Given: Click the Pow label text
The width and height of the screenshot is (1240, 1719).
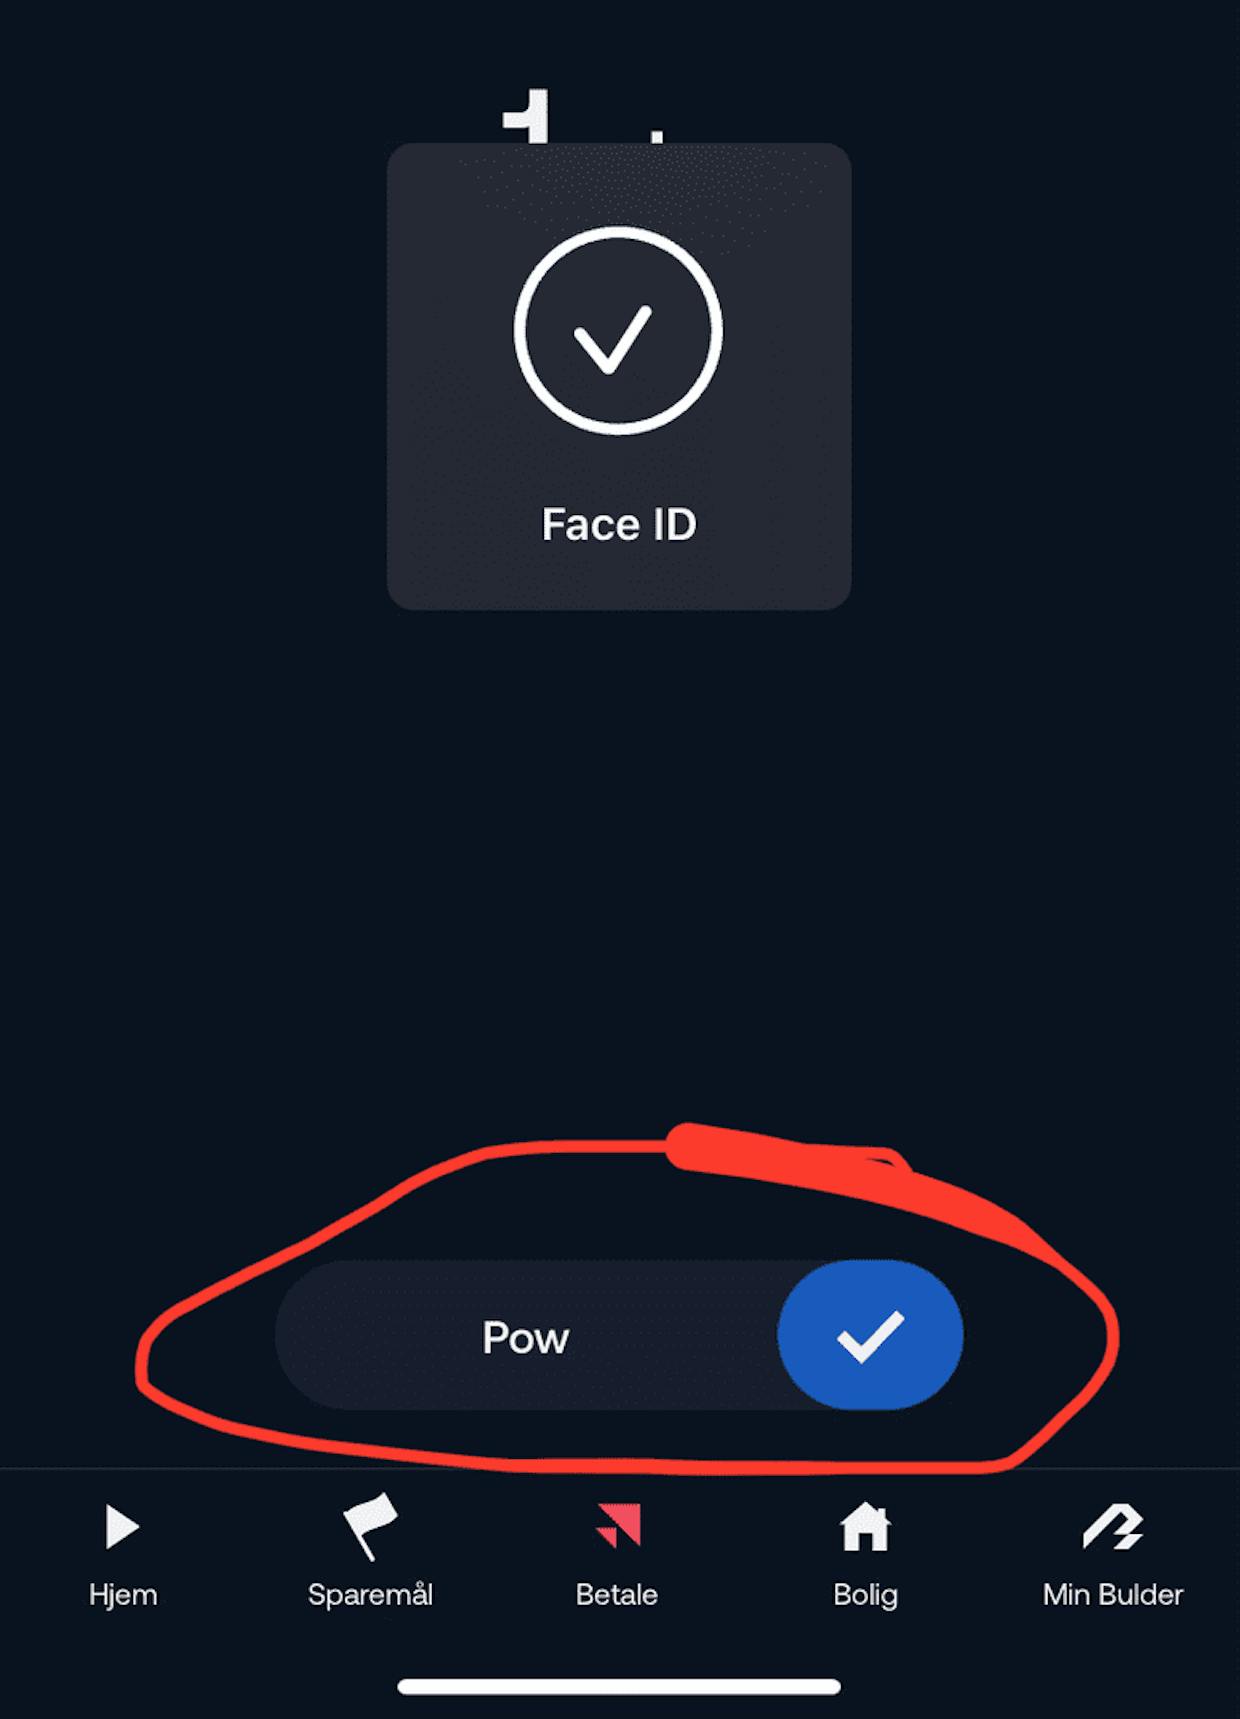Looking at the screenshot, I should click(x=525, y=1337).
